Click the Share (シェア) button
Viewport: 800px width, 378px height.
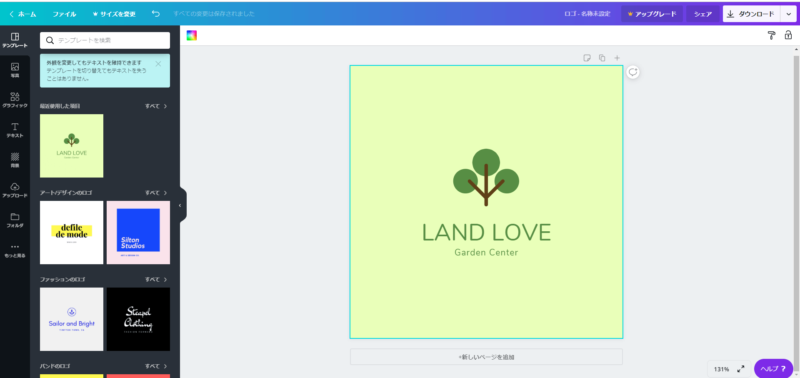point(703,14)
